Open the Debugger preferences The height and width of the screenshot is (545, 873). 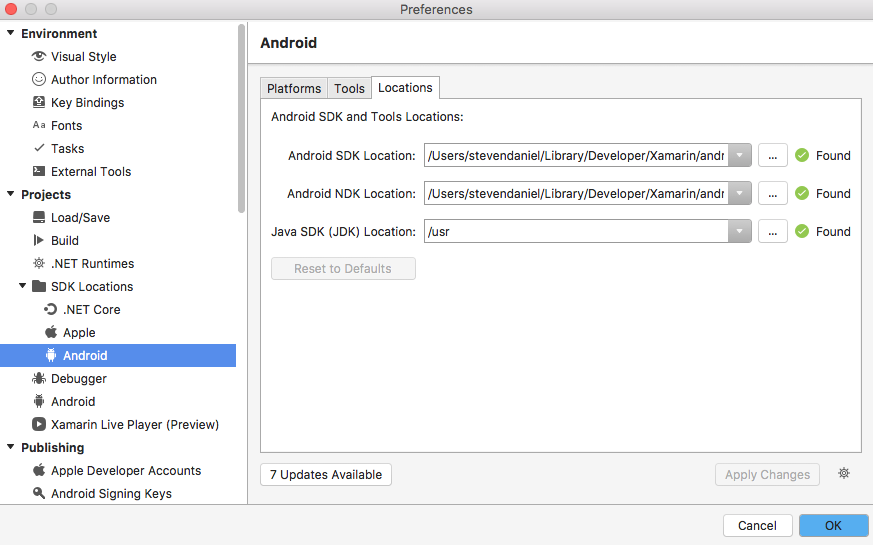[79, 379]
